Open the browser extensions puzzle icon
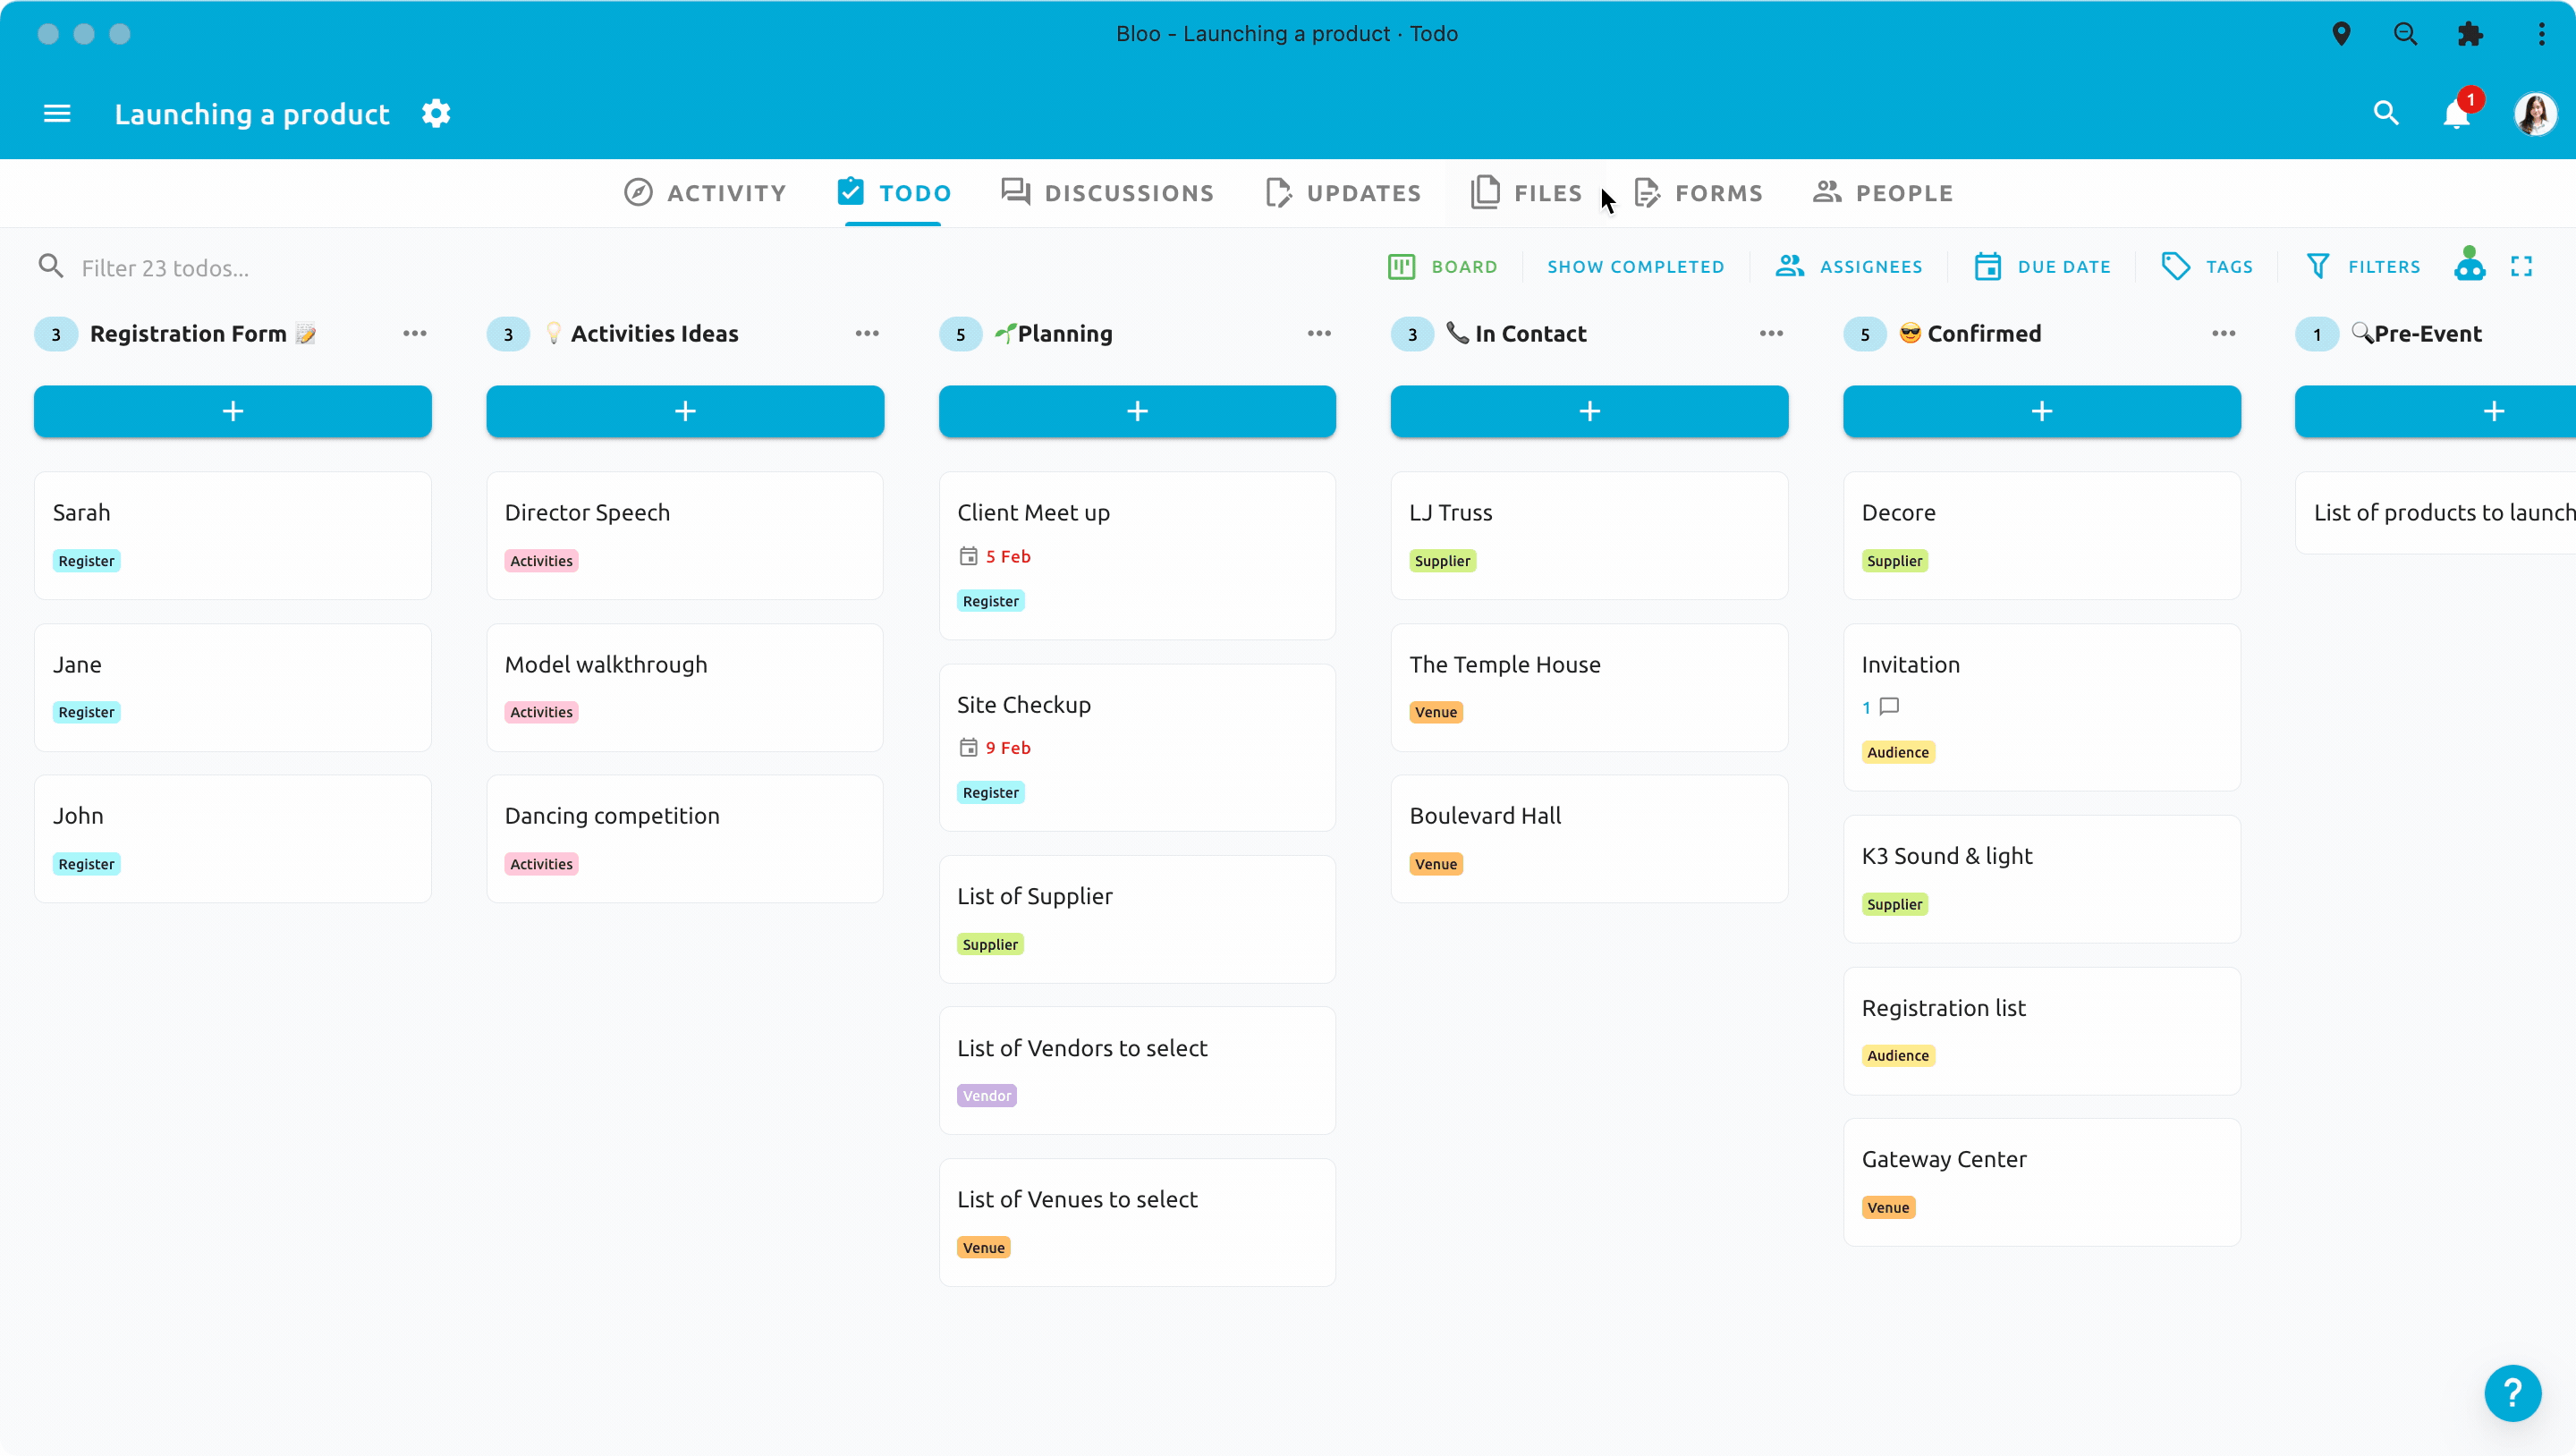 (x=2470, y=34)
